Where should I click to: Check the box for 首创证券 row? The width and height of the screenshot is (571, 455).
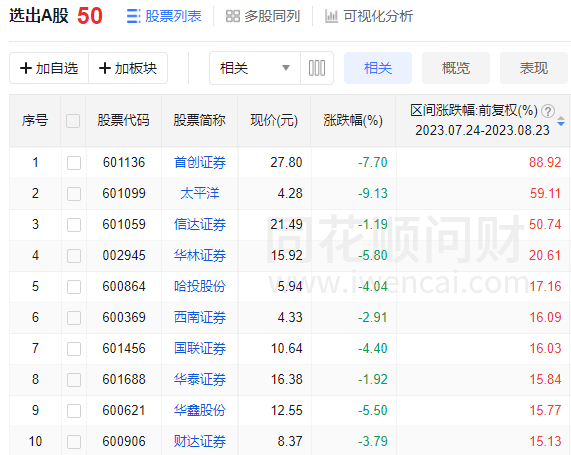point(74,163)
